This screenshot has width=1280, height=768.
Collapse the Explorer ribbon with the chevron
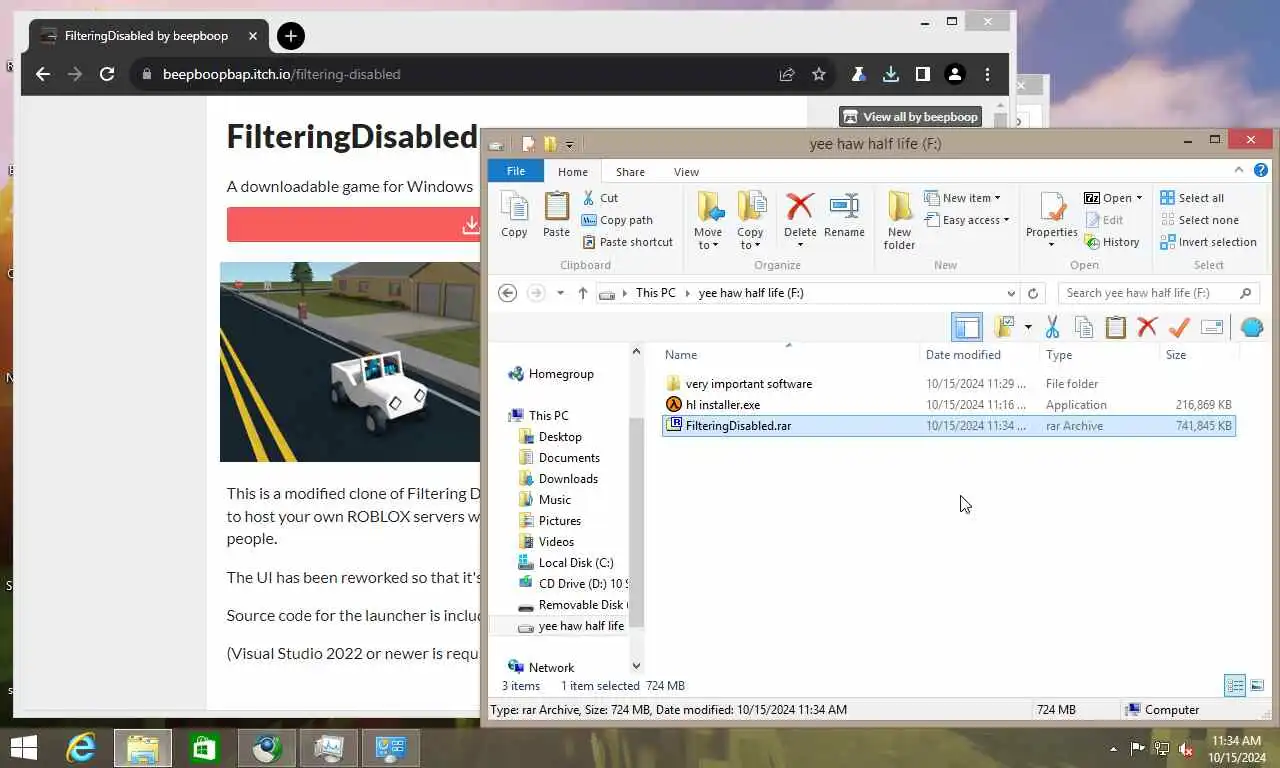click(x=1239, y=170)
